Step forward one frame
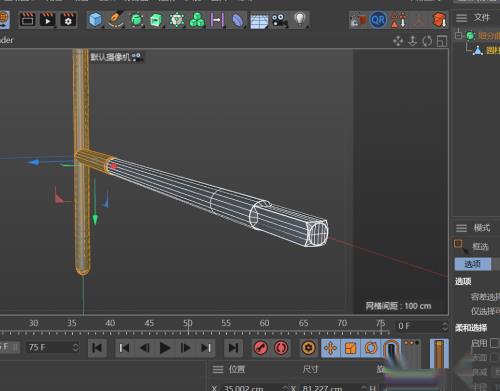The width and height of the screenshot is (500, 391). [x=185, y=348]
